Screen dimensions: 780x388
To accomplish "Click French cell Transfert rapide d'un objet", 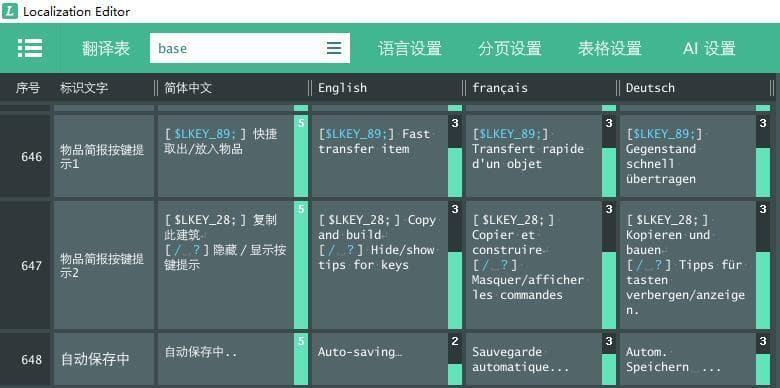I will tap(534, 156).
